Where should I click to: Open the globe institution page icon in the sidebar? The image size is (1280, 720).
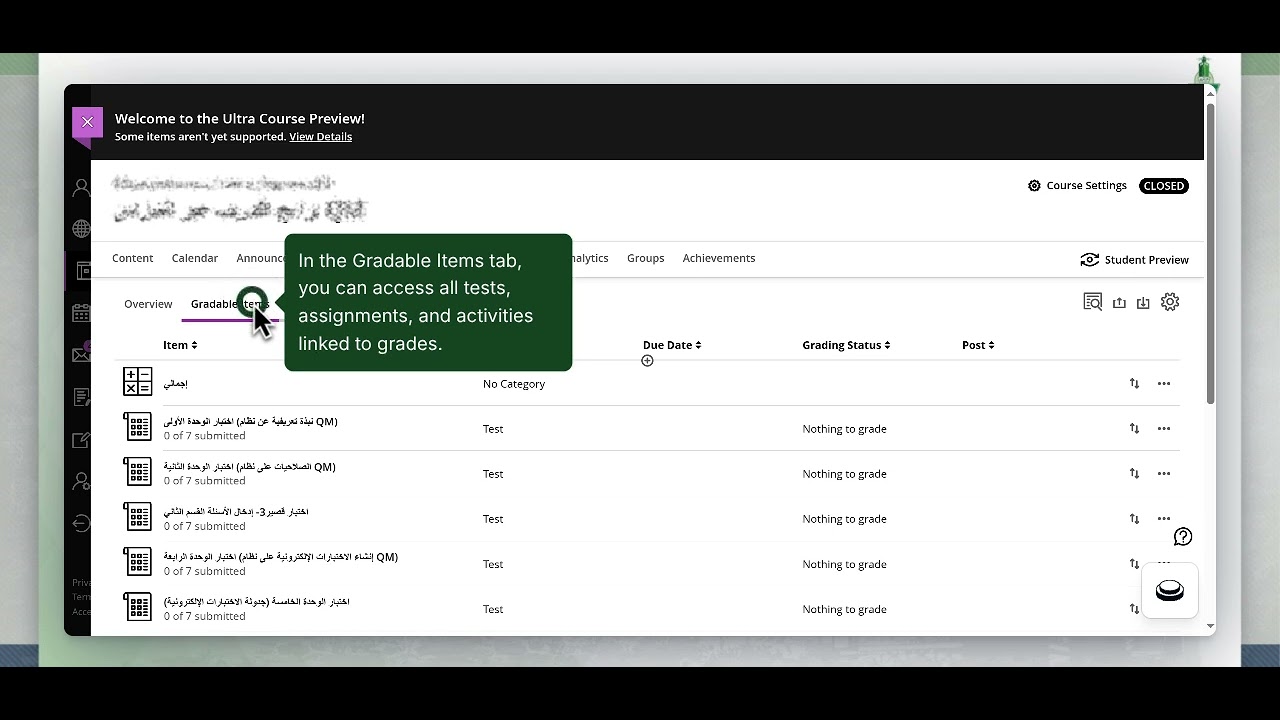(81, 229)
